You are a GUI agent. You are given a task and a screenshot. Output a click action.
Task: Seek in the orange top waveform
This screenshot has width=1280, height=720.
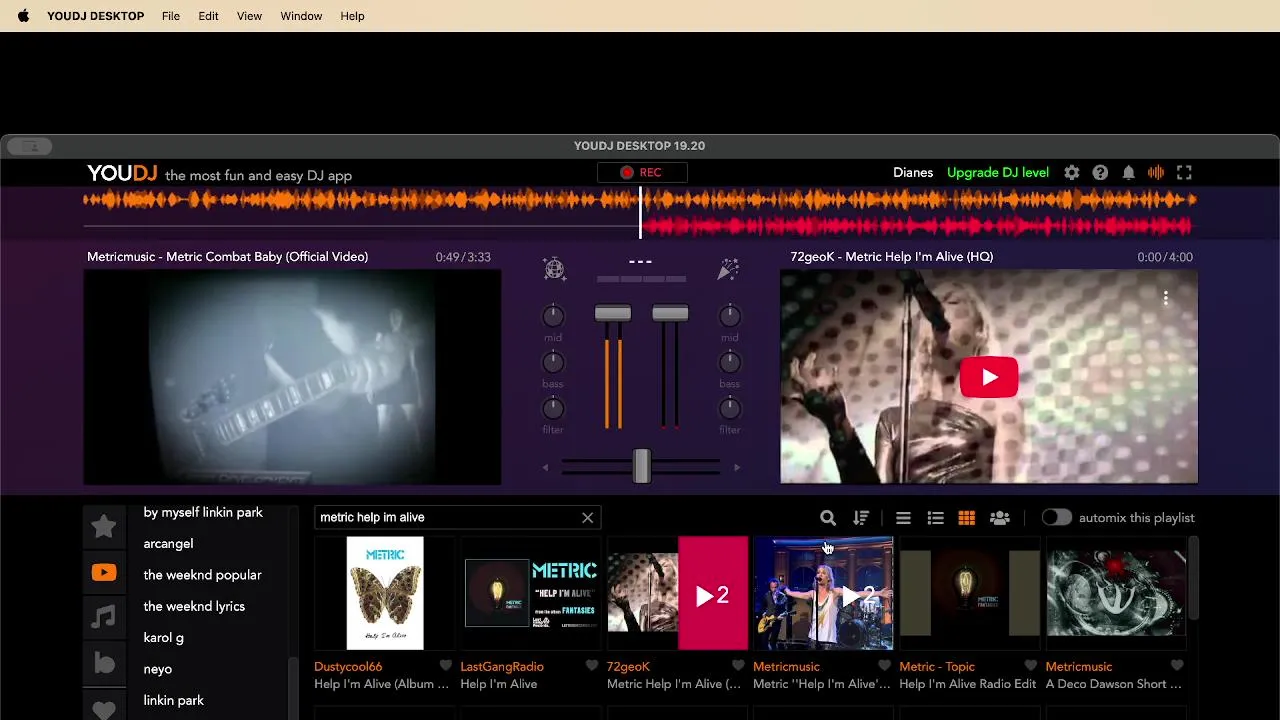click(640, 200)
